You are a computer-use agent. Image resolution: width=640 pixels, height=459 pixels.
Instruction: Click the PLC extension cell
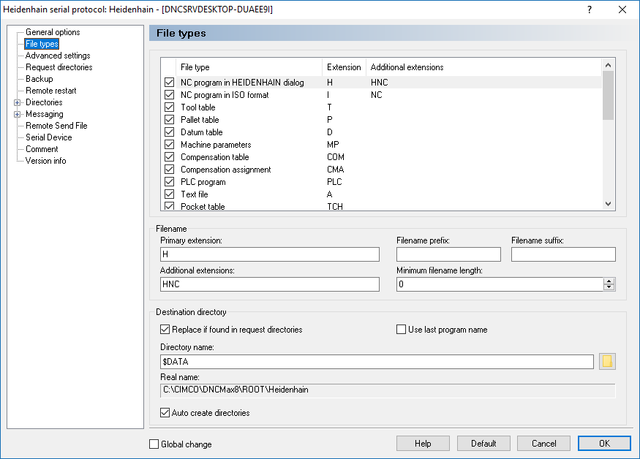(334, 182)
